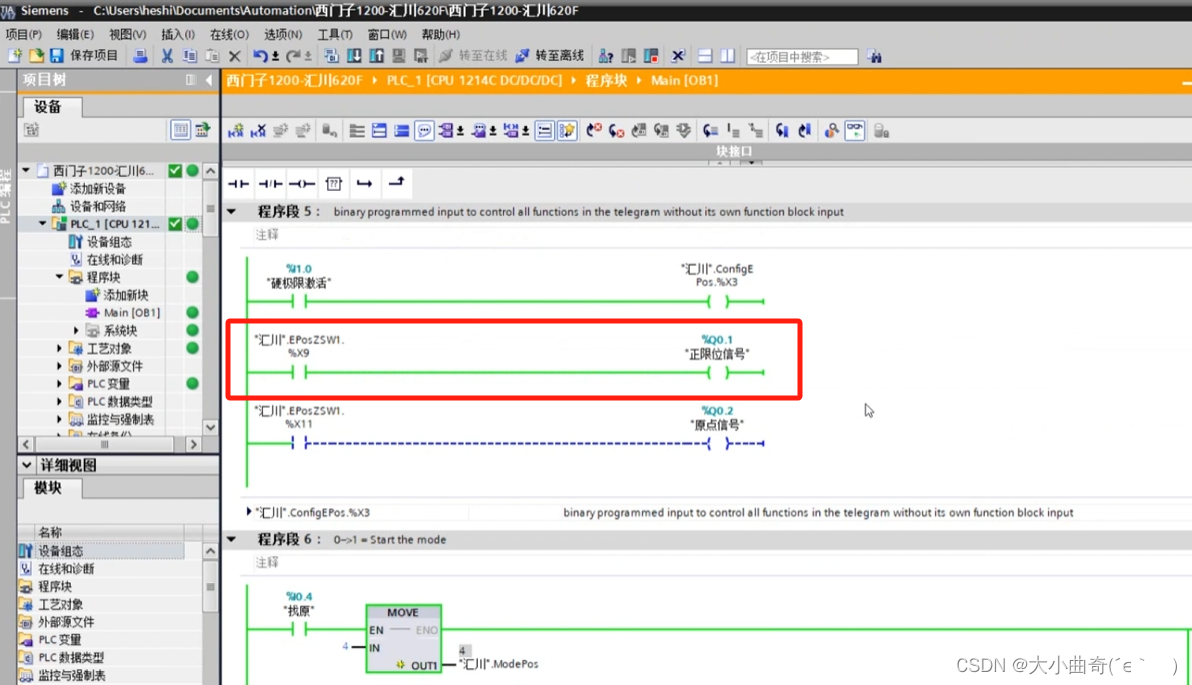Click the Delete network icon in editor toolbar
The height and width of the screenshot is (685, 1192).
click(258, 131)
